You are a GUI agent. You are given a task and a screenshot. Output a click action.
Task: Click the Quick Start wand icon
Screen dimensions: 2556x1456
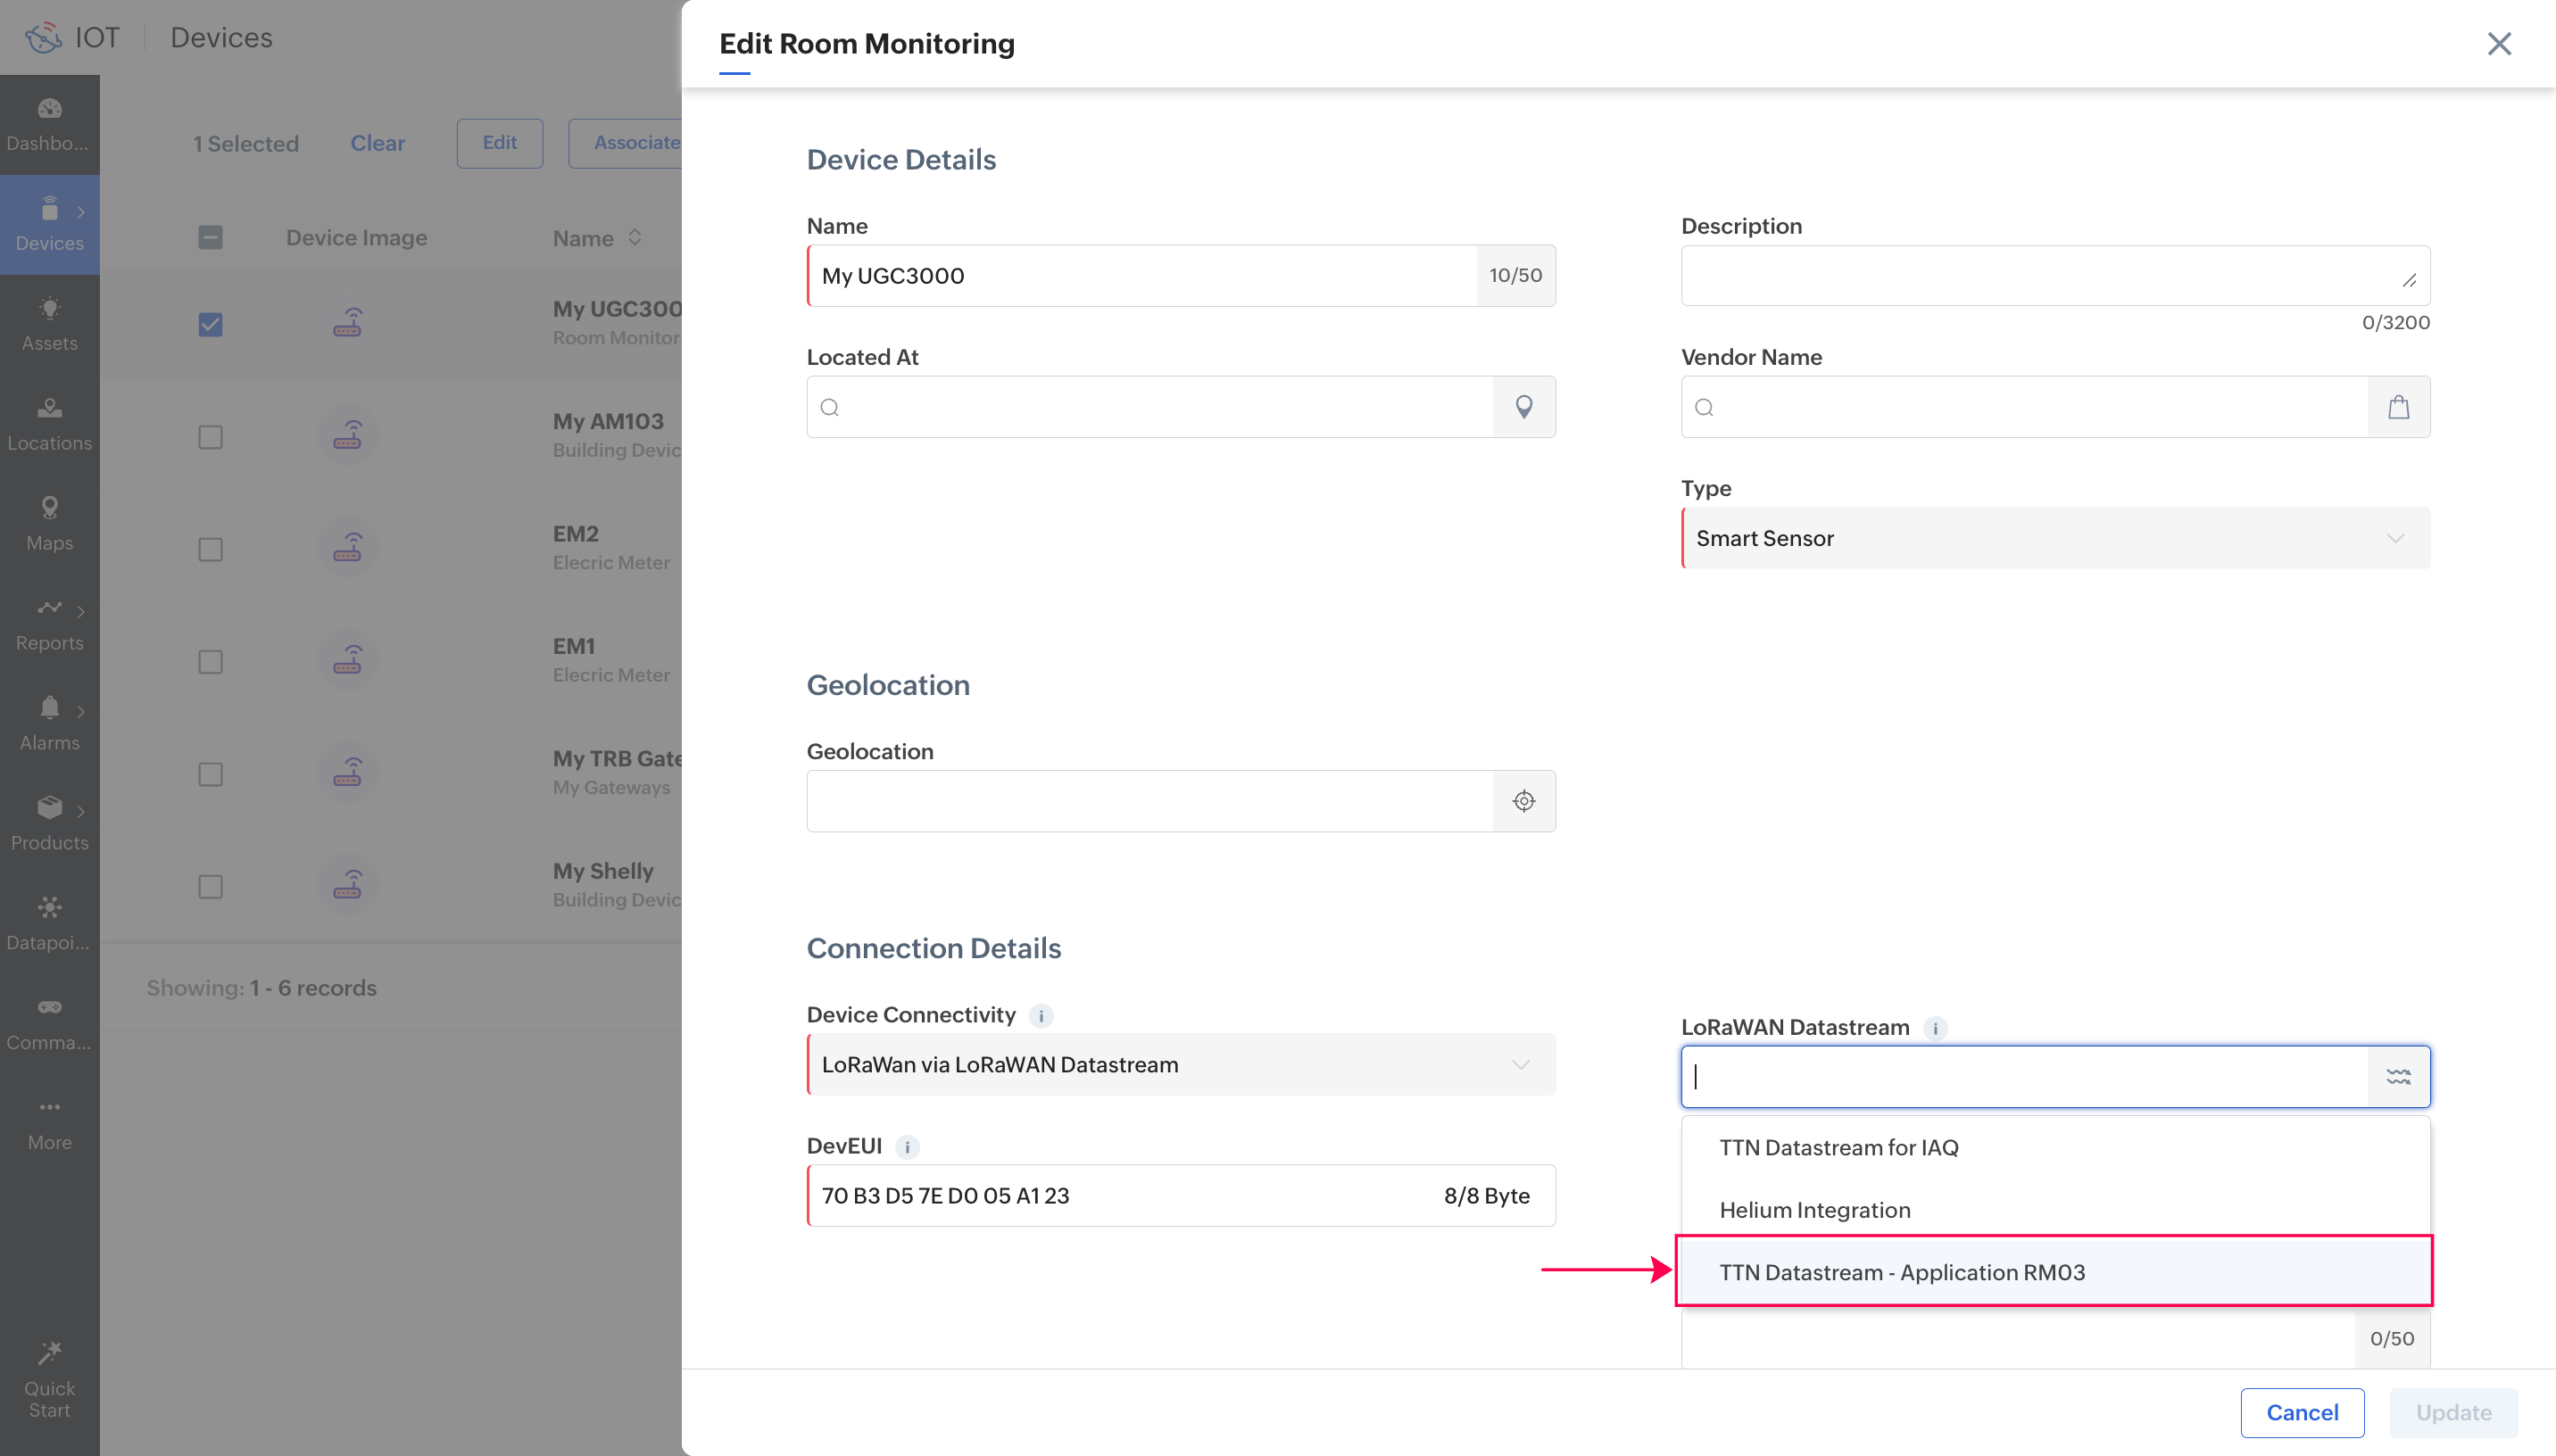[x=49, y=1353]
